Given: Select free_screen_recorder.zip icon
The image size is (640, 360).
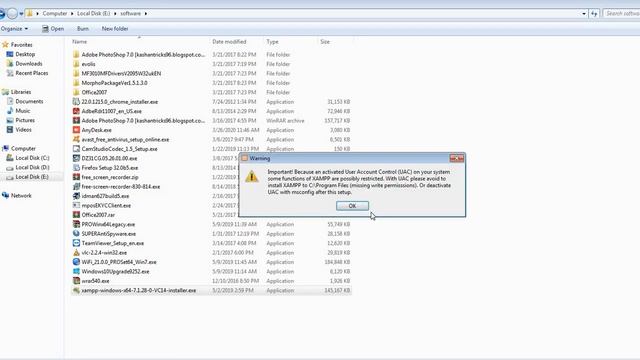Looking at the screenshot, I should point(76,177).
